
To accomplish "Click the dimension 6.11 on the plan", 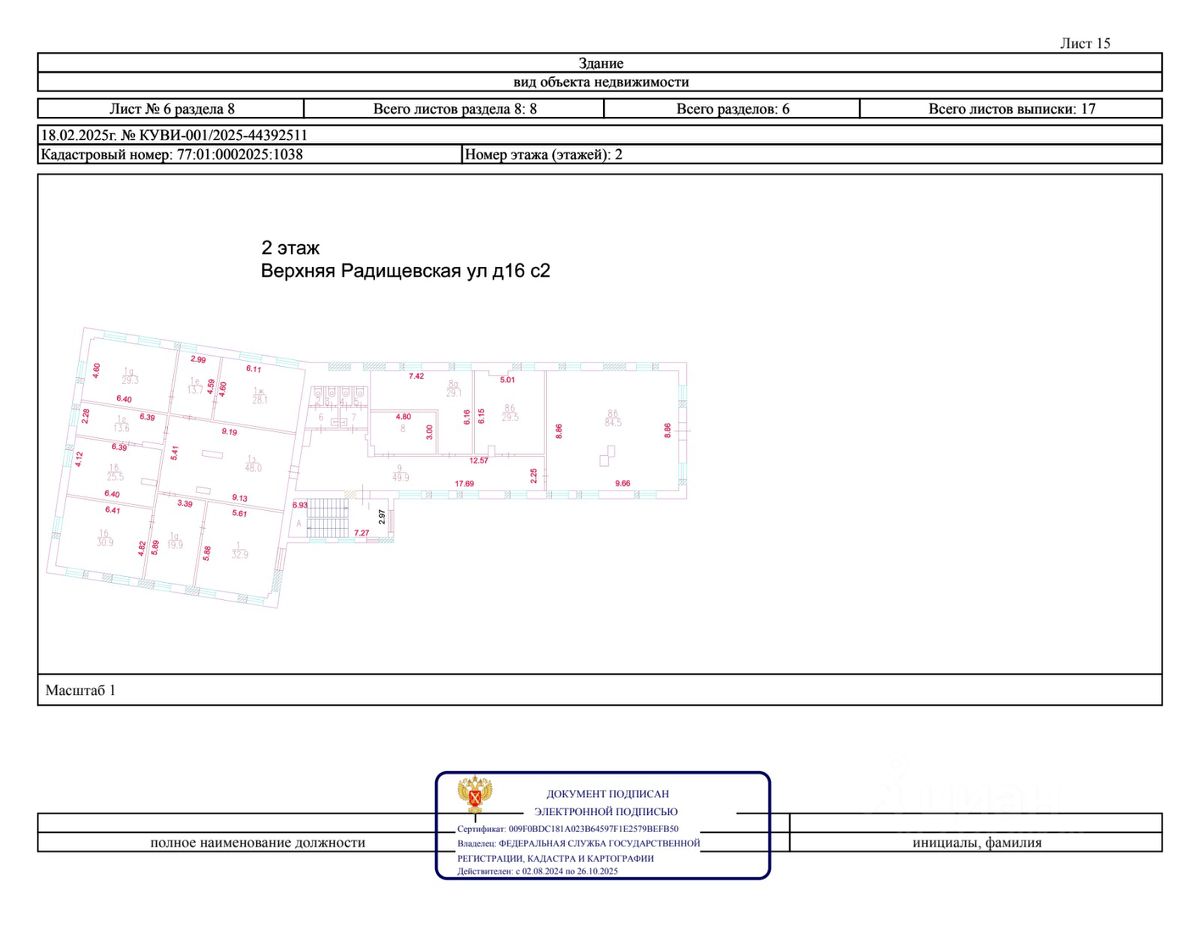I will 254,369.
